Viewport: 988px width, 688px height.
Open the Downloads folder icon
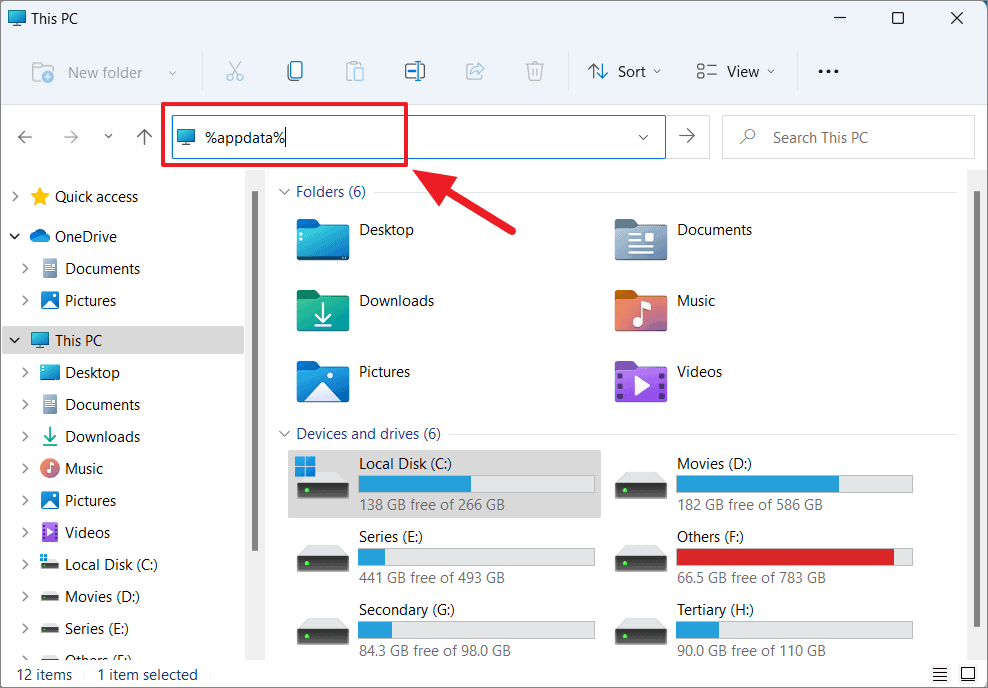click(322, 311)
